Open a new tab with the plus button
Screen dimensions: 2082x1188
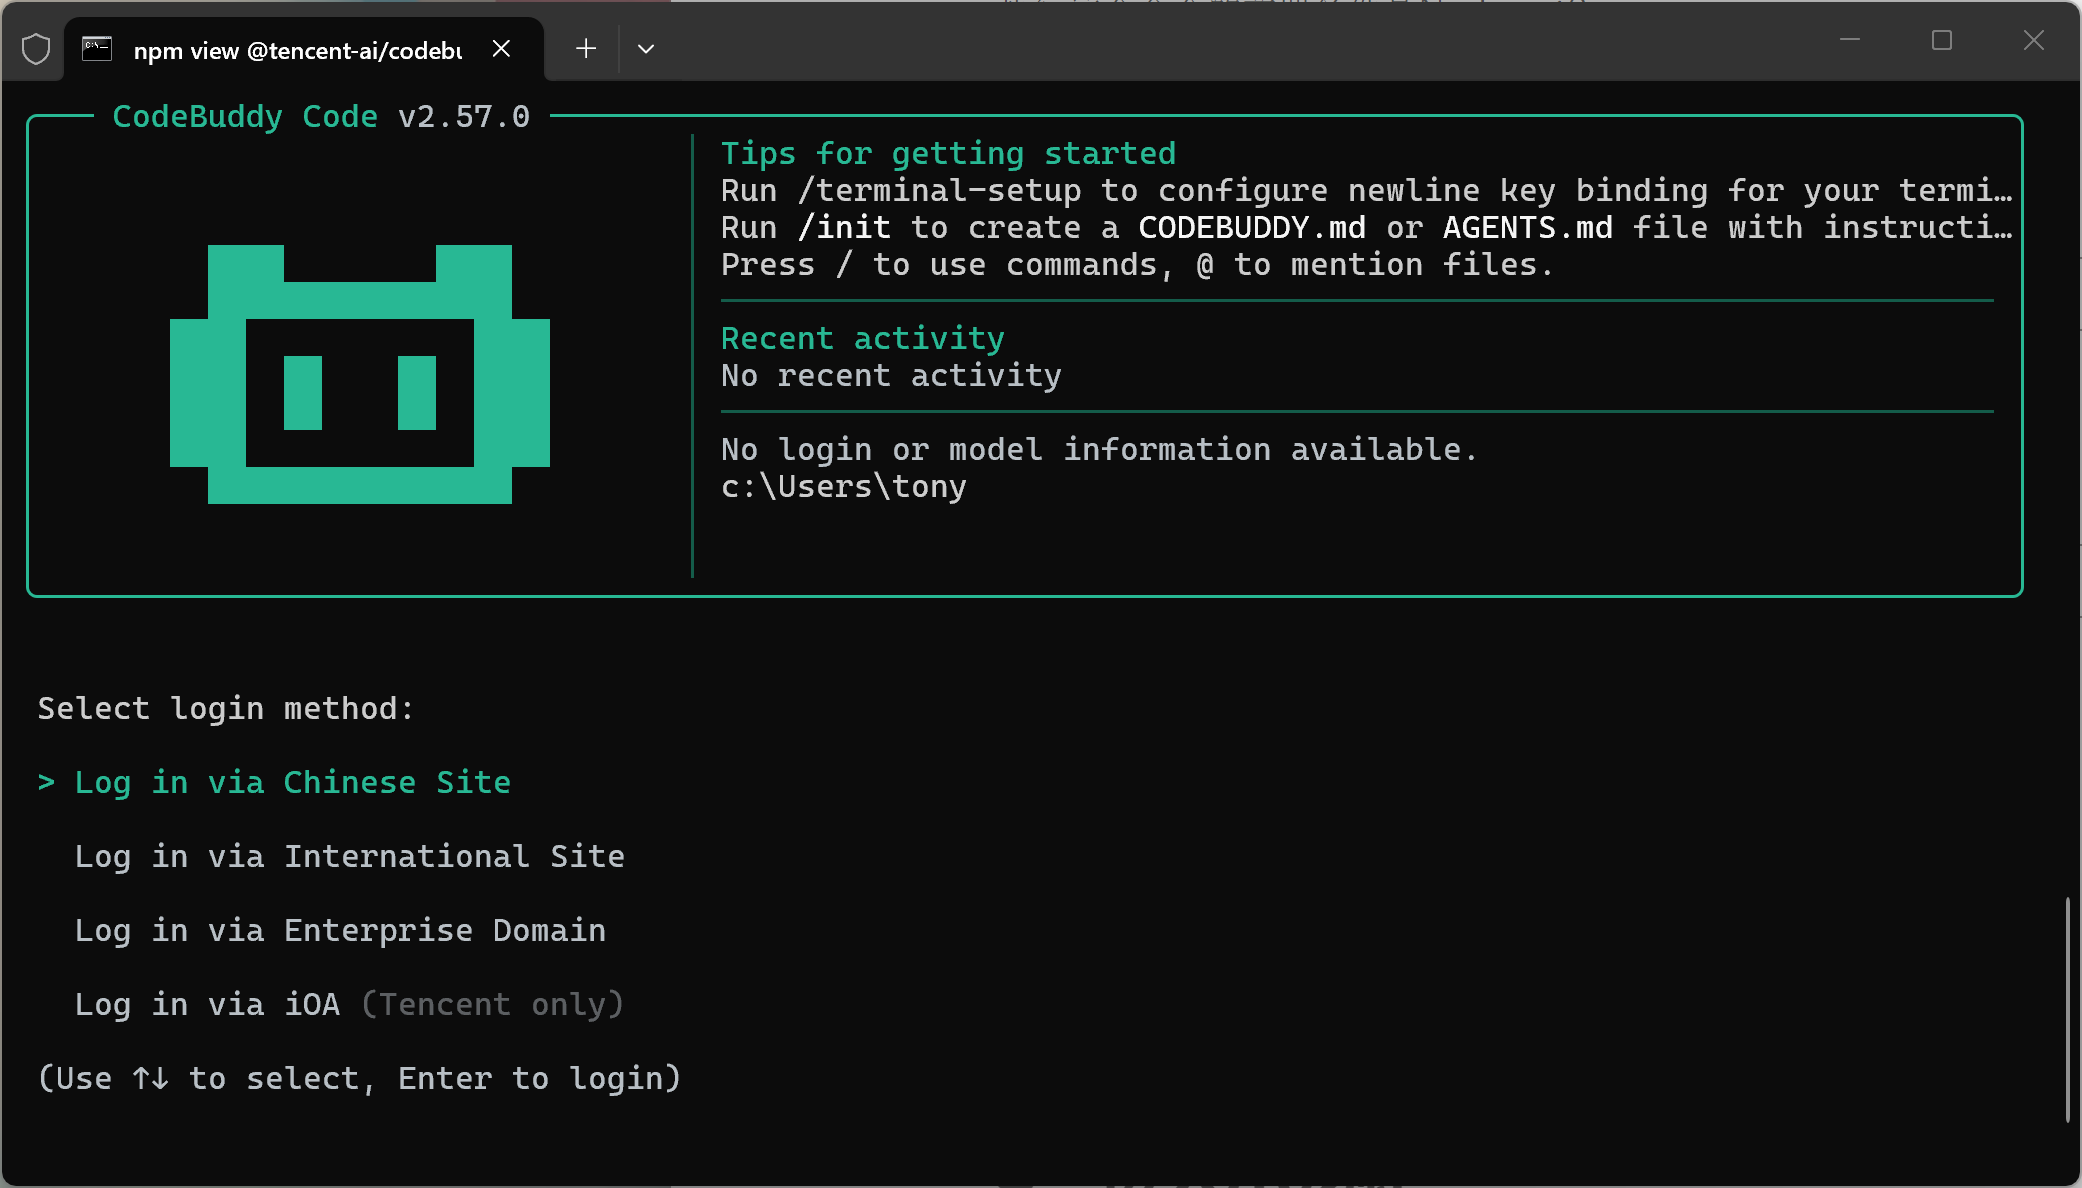[586, 49]
